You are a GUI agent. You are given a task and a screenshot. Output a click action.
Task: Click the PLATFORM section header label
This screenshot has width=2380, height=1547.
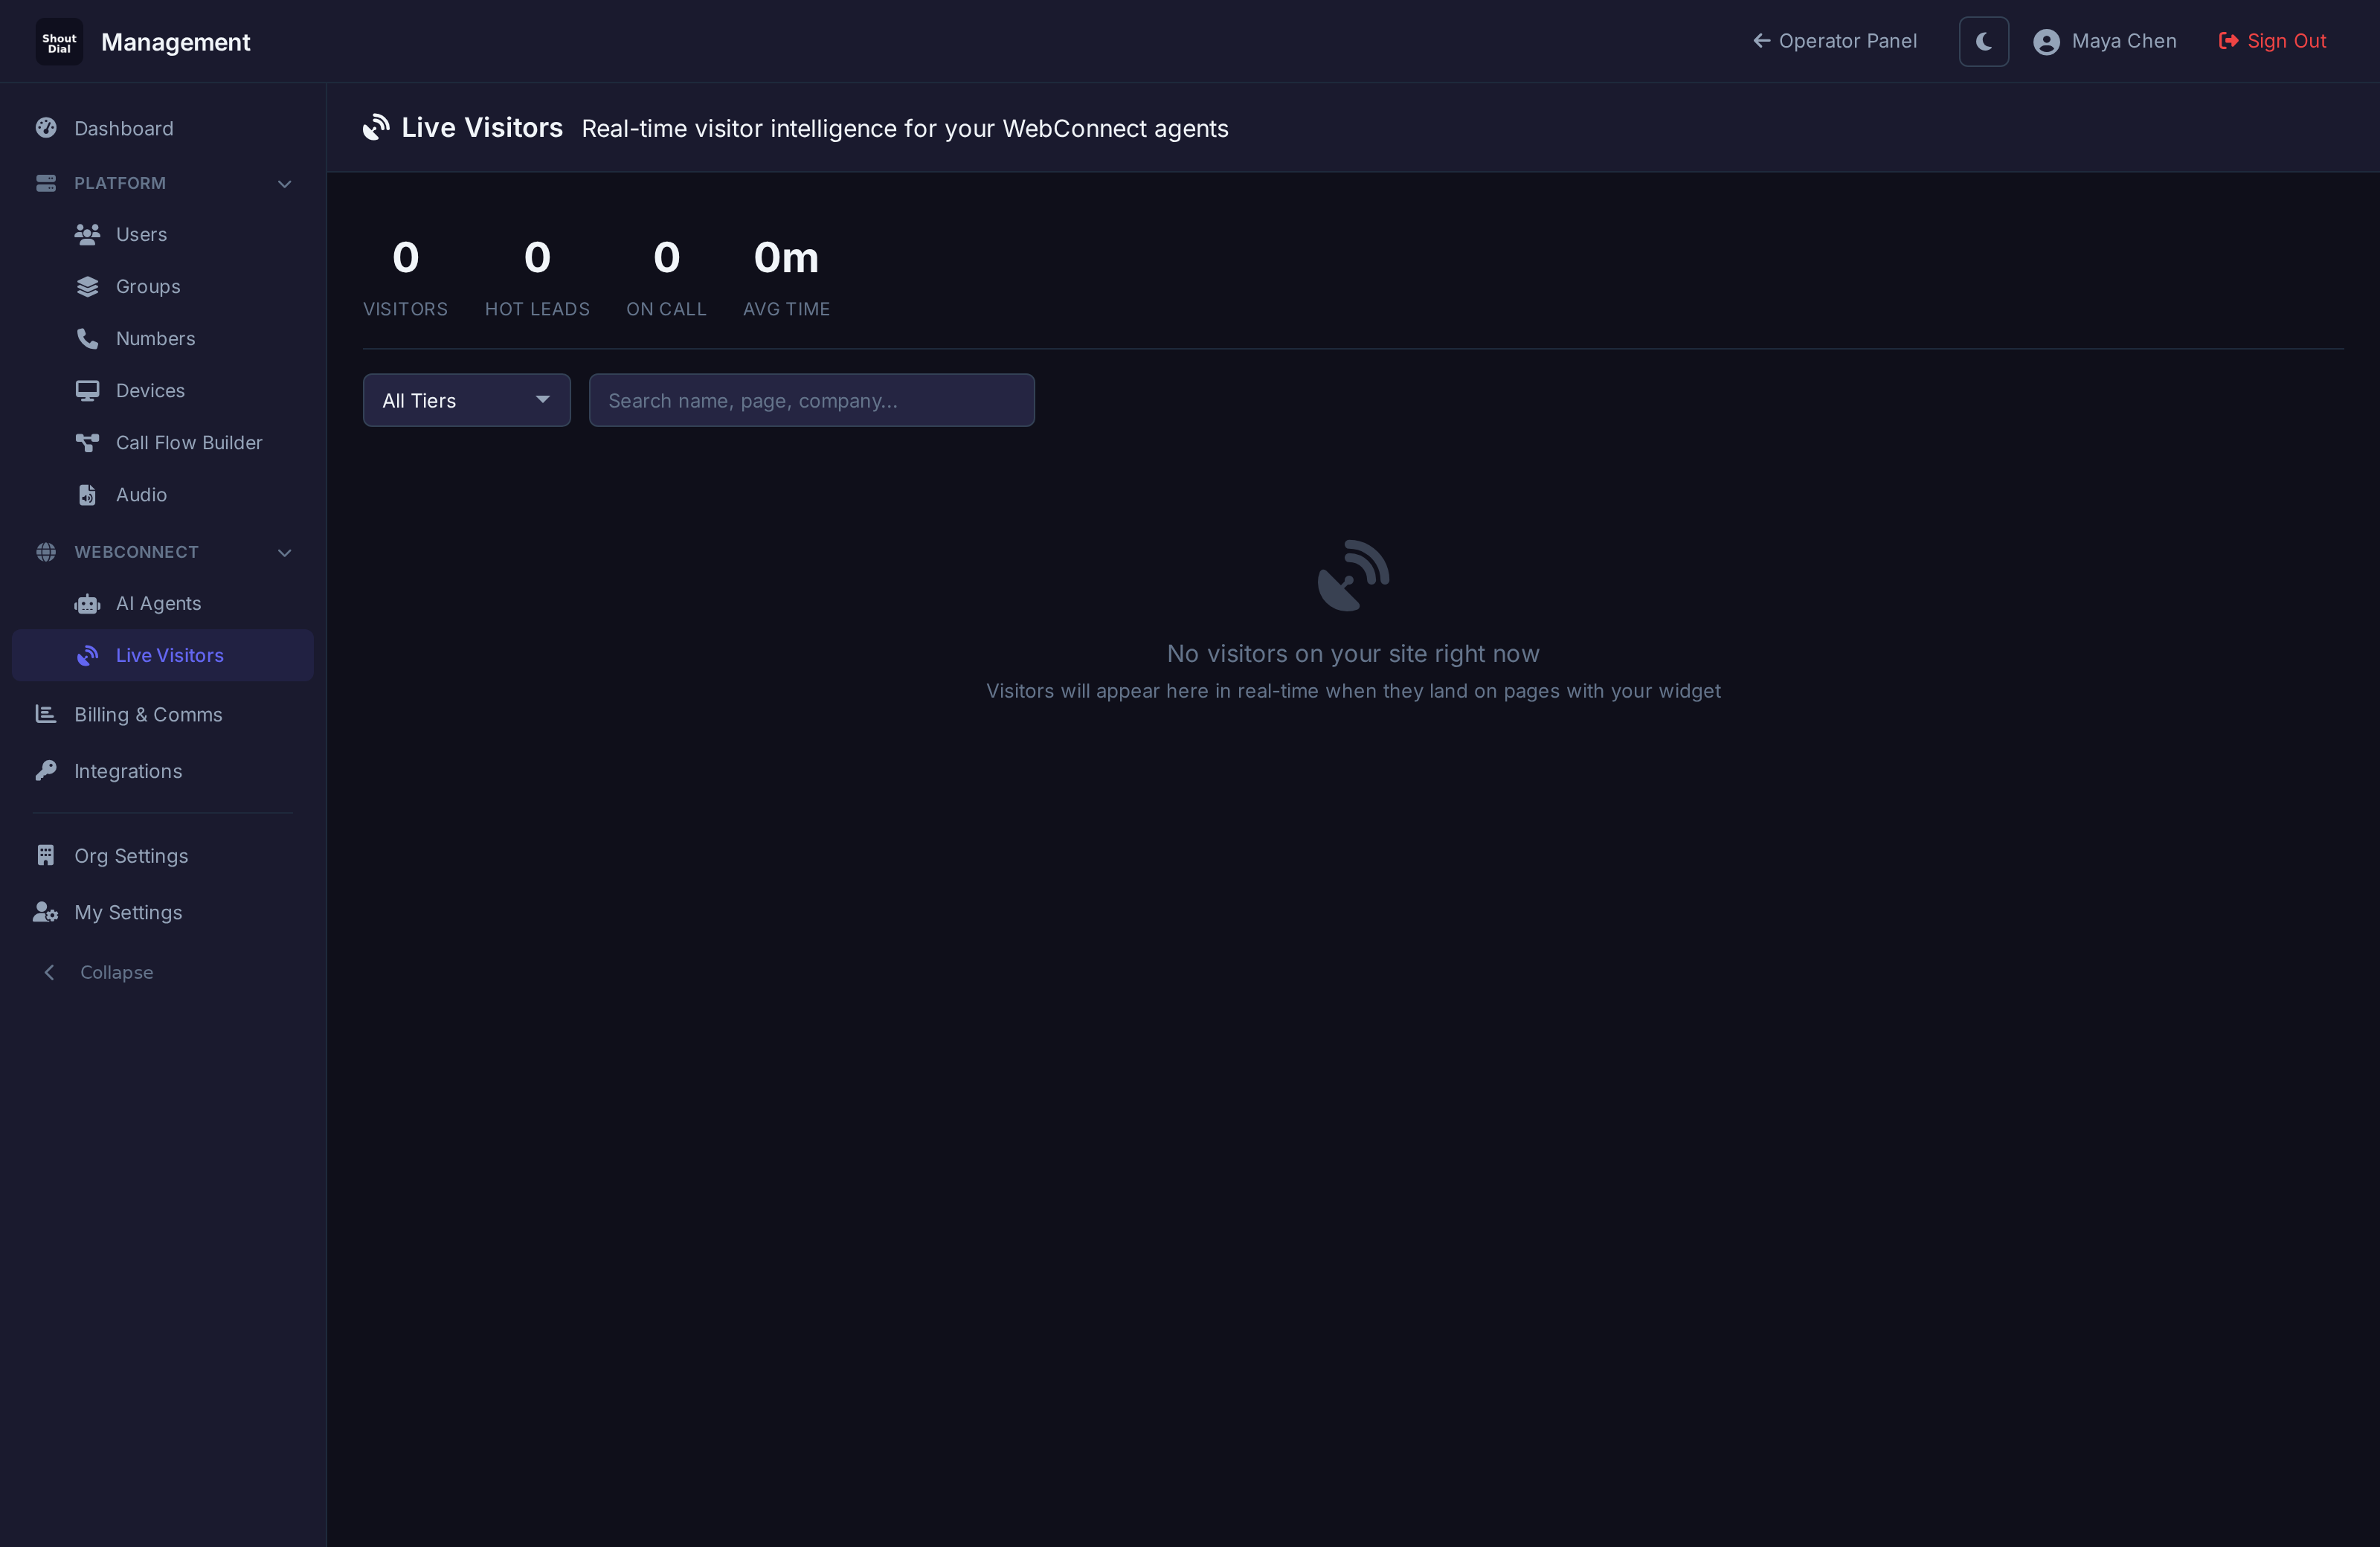coord(120,183)
